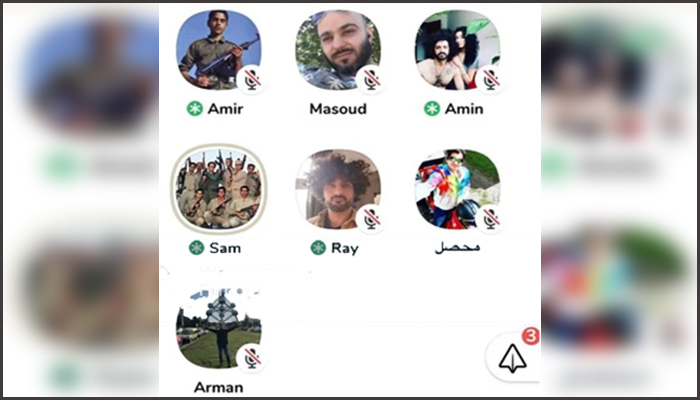This screenshot has height=400, width=700.
Task: Open the paper plane messages icon
Action: (x=512, y=358)
